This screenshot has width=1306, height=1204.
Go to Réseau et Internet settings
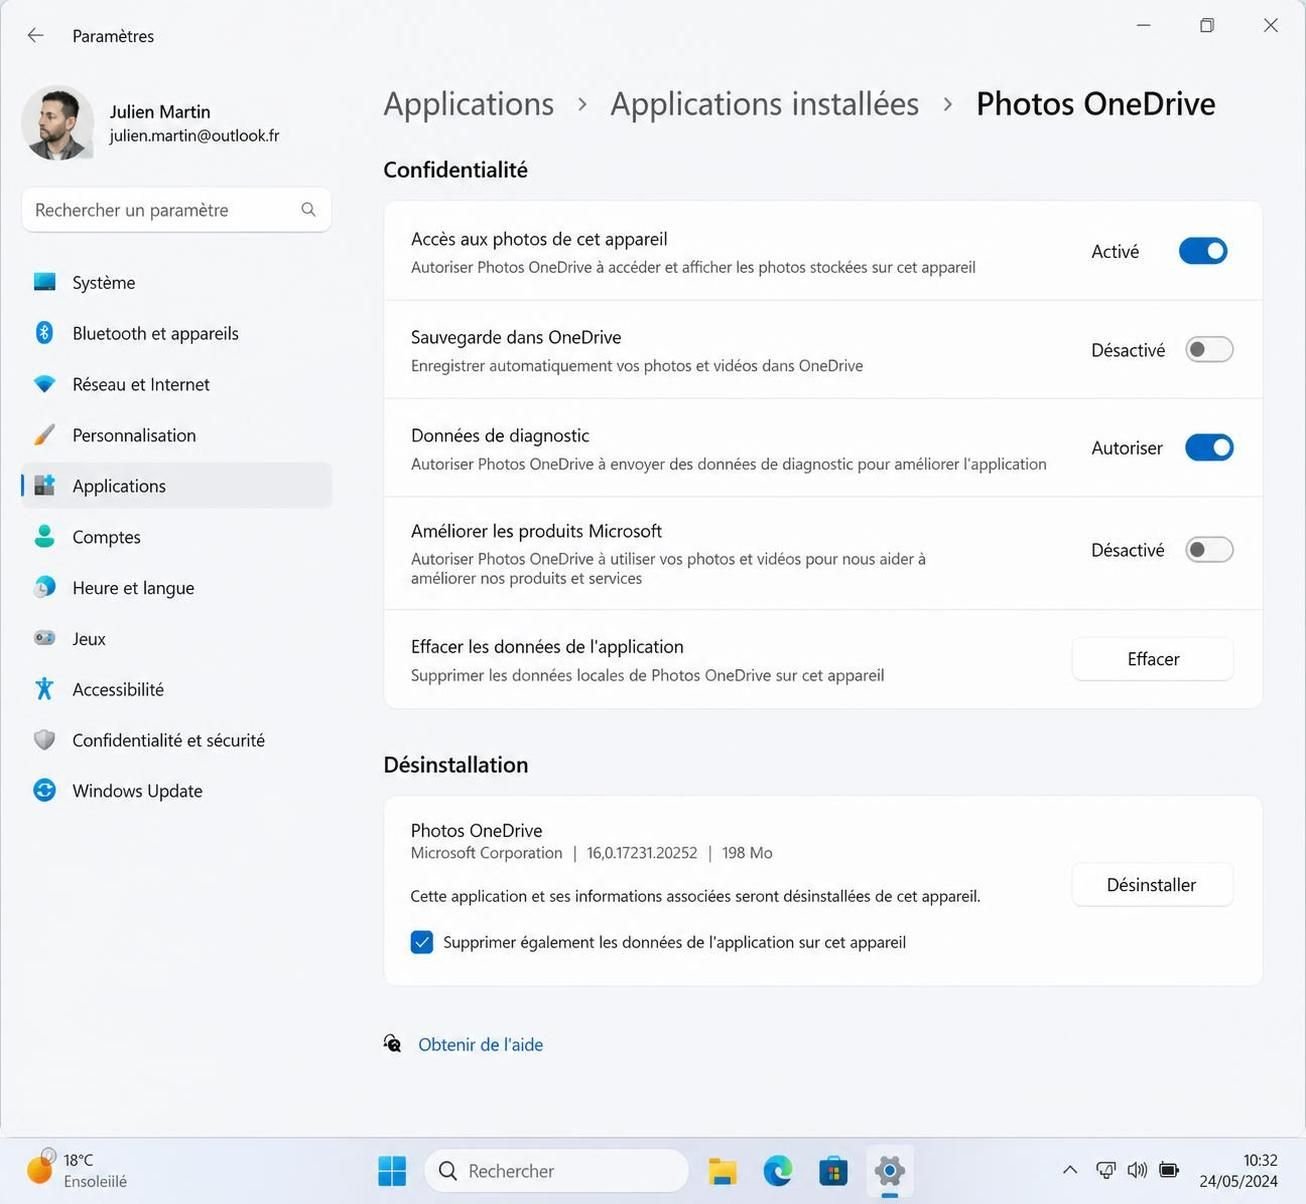point(176,384)
